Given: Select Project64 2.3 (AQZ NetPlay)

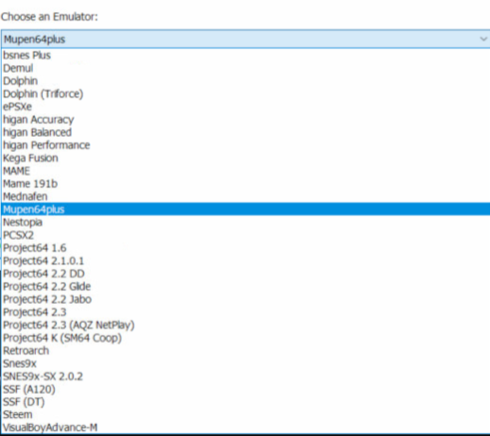Looking at the screenshot, I should (x=246, y=325).
